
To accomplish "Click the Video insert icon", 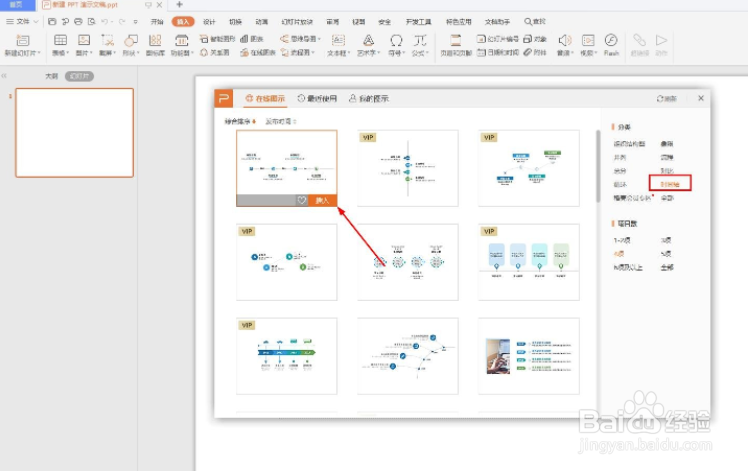I will point(588,40).
